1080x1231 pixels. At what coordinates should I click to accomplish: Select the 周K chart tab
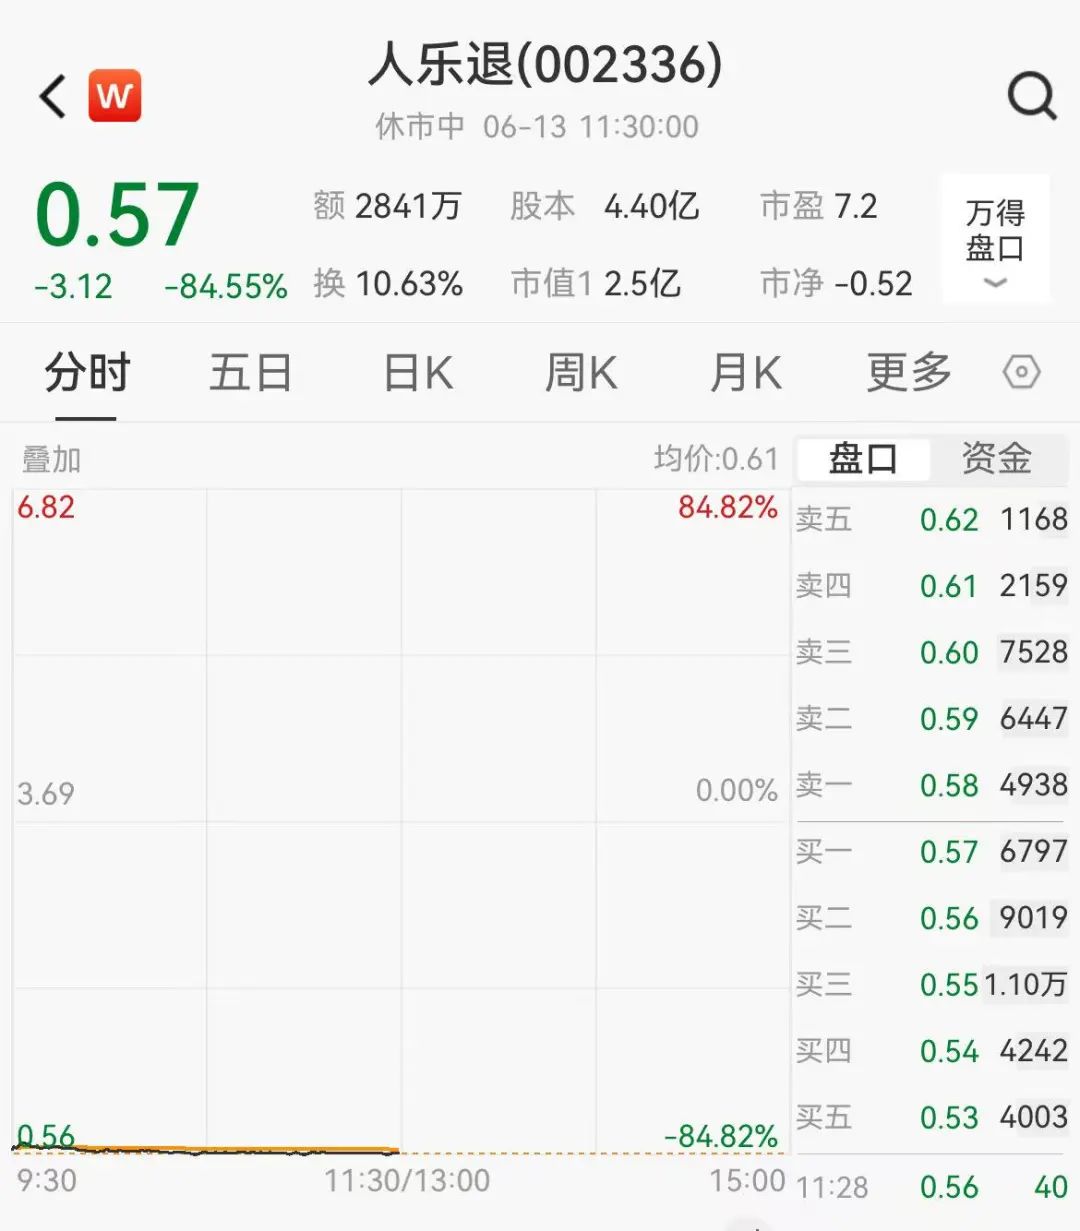pos(580,373)
